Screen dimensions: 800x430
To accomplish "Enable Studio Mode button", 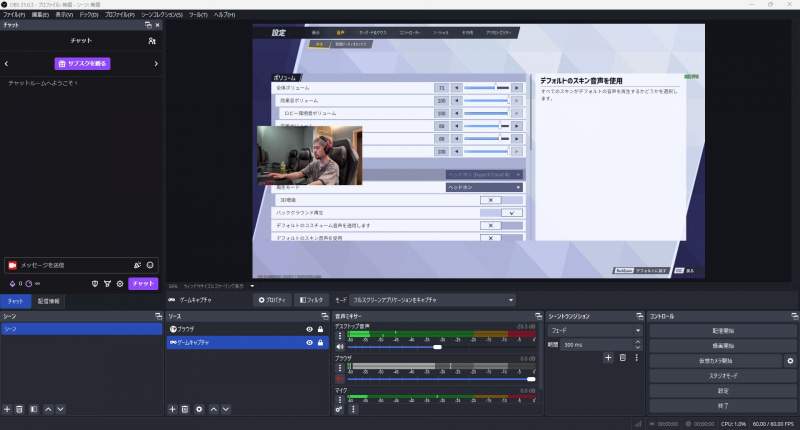I will tap(723, 376).
